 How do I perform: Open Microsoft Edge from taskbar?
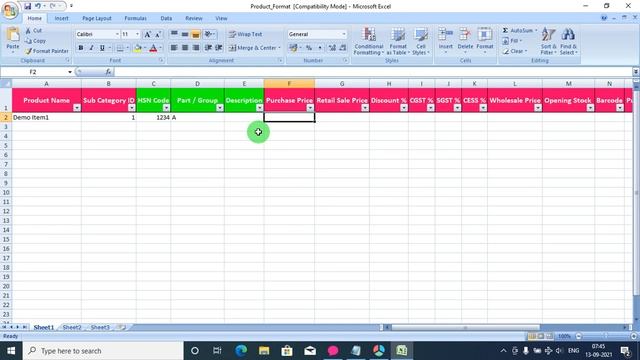click(x=241, y=351)
